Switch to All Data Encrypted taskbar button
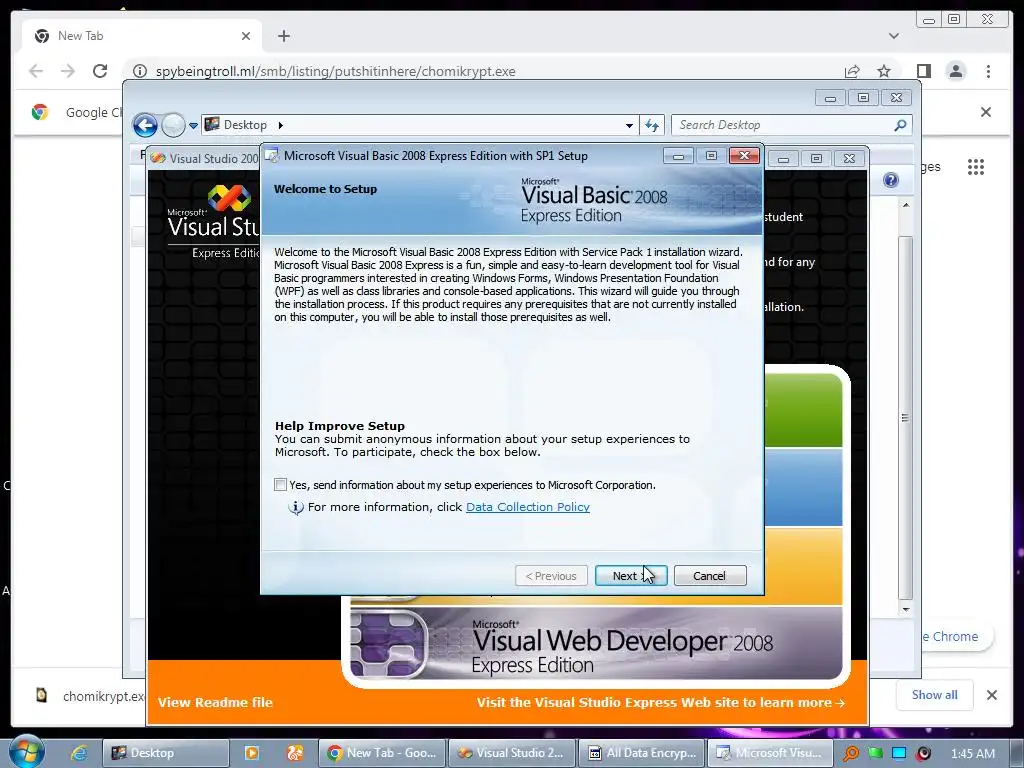The width and height of the screenshot is (1024, 768). pyautogui.click(x=642, y=753)
